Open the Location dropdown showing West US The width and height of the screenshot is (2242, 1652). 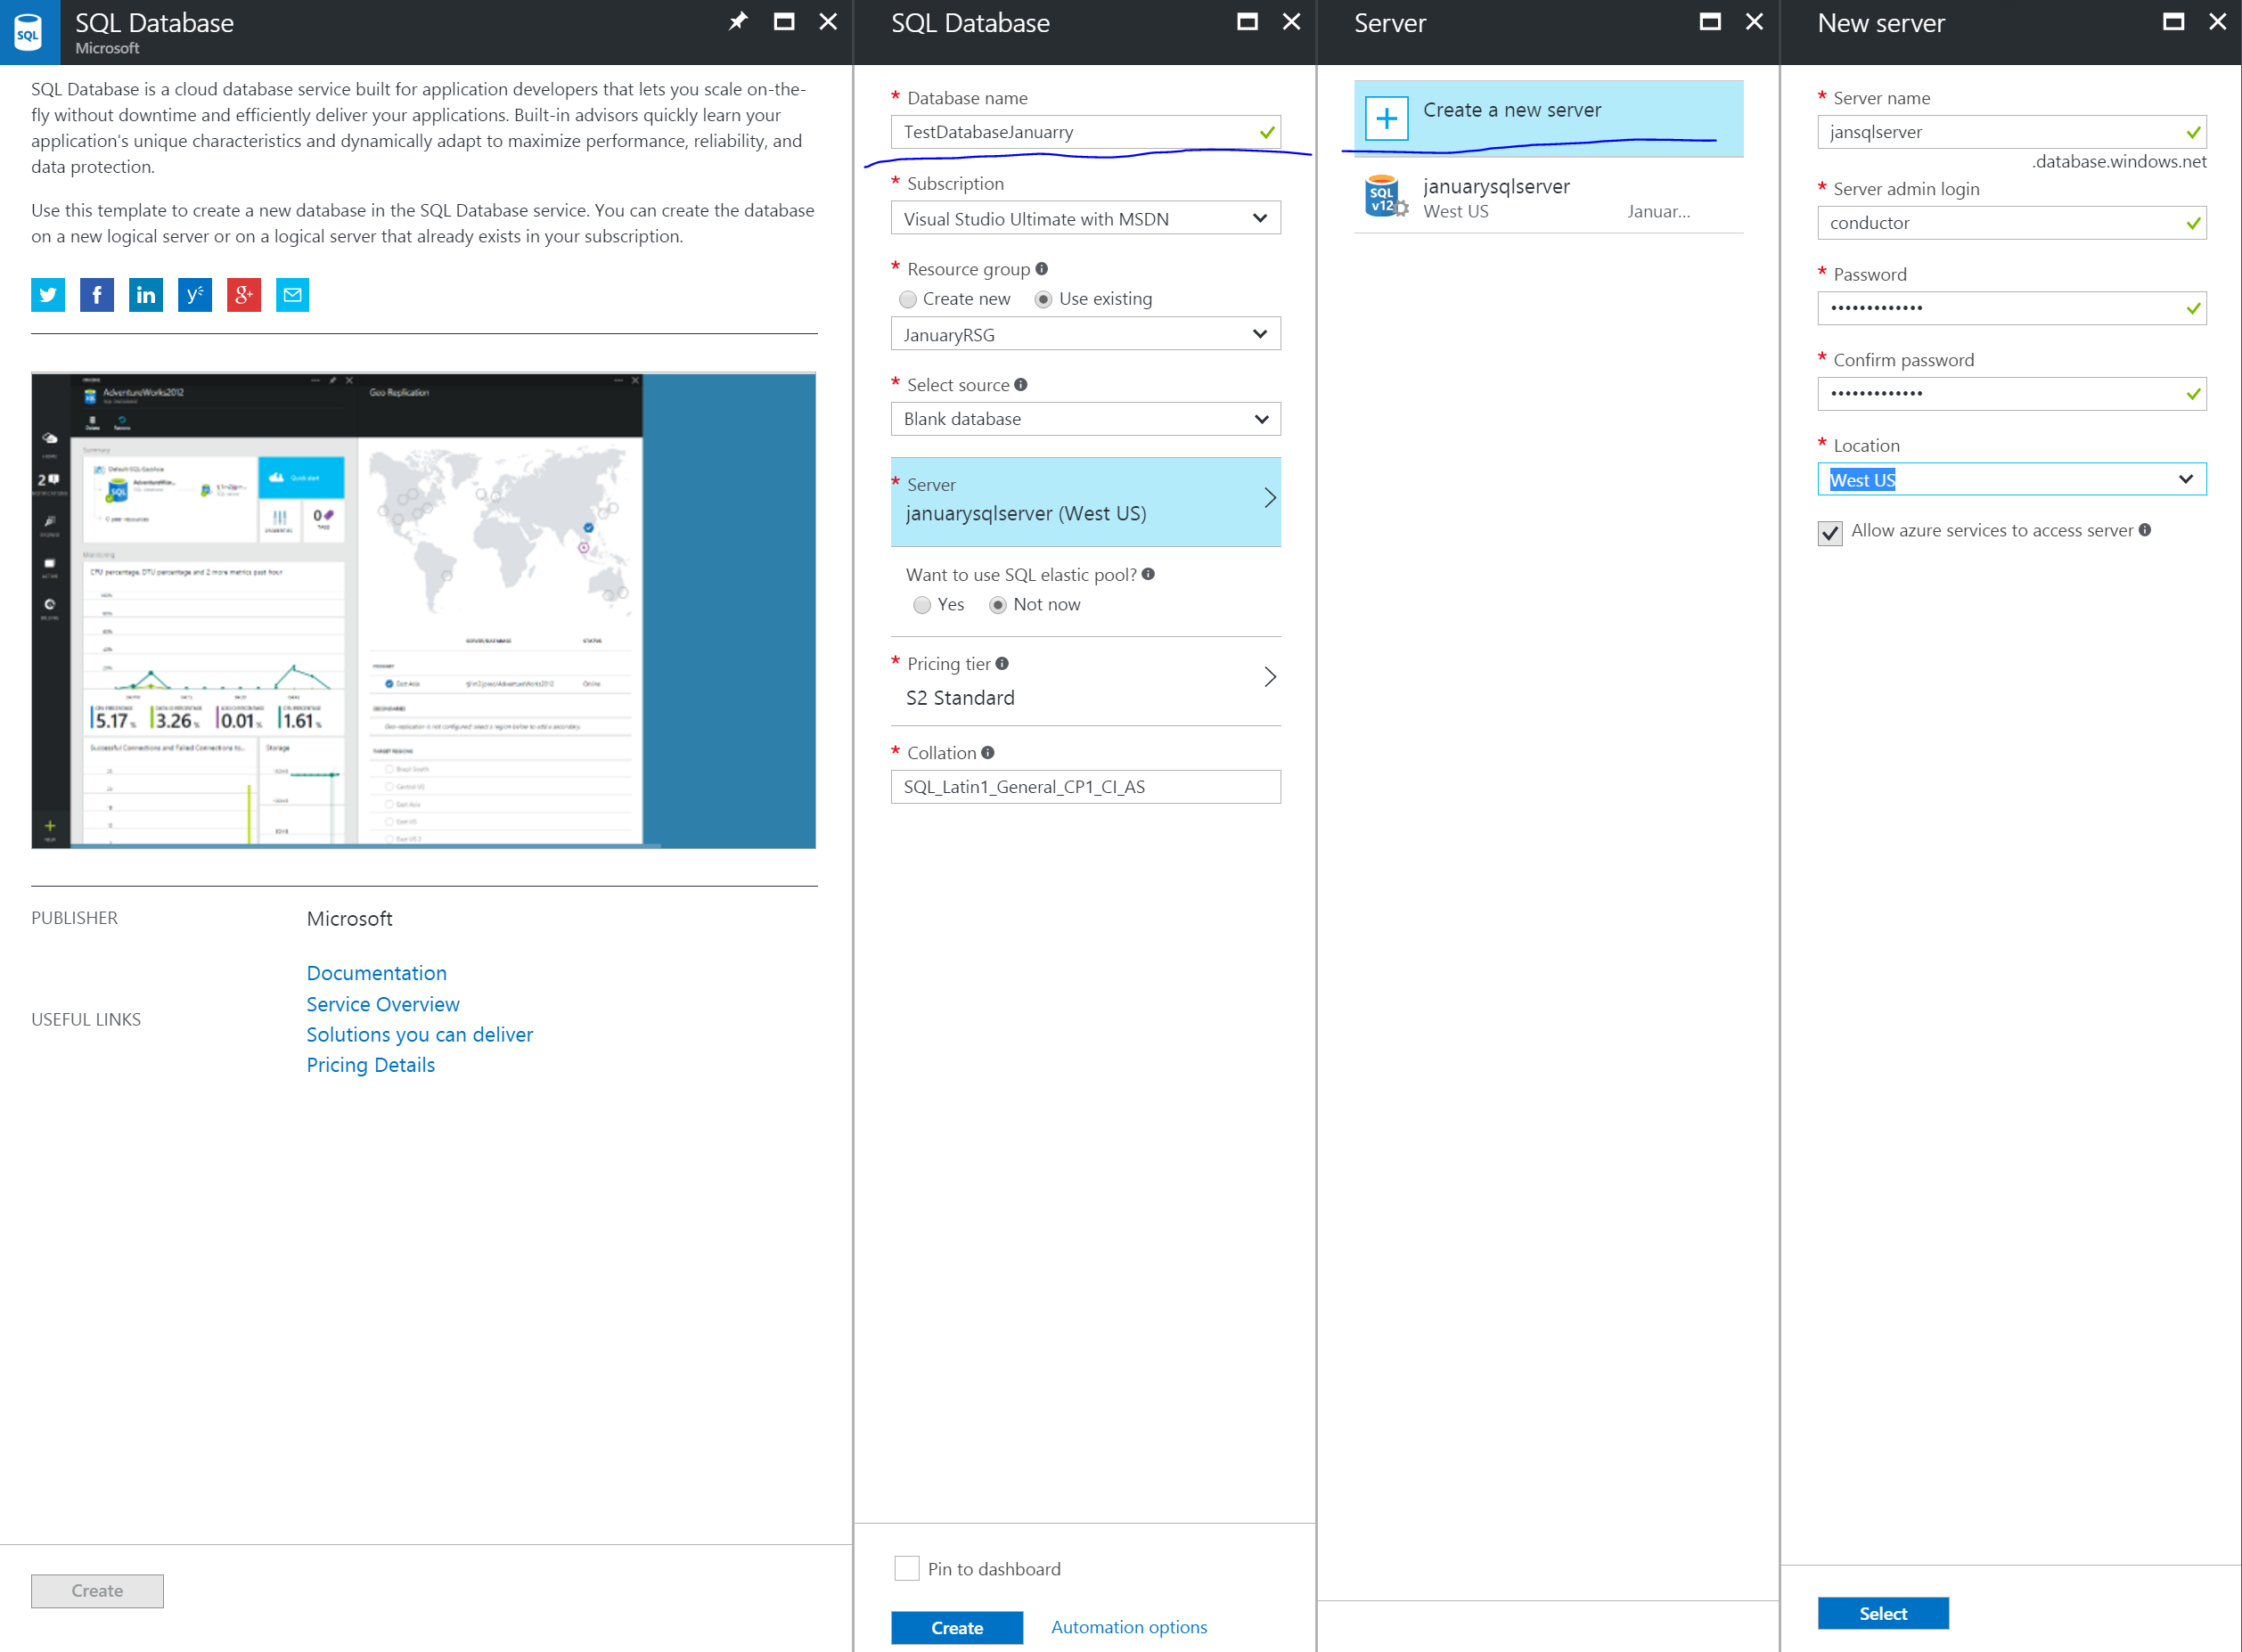pyautogui.click(x=2011, y=479)
